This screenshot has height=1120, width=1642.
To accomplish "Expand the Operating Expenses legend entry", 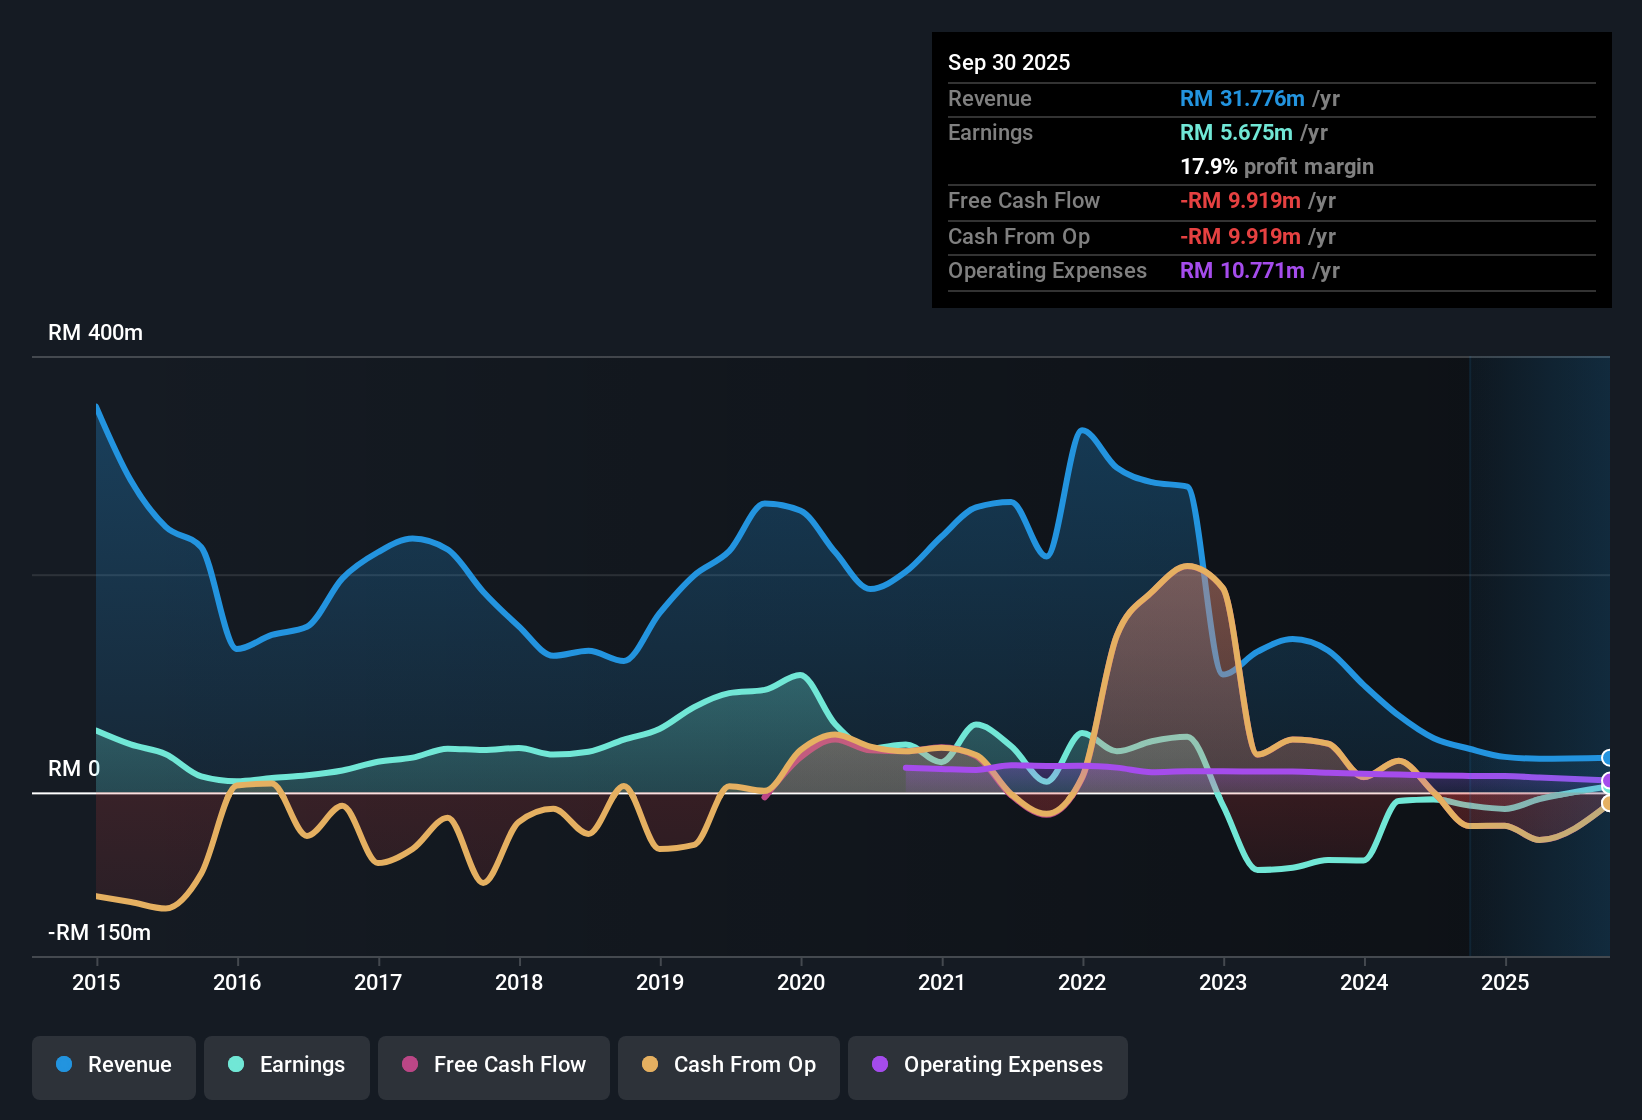I will pyautogui.click(x=988, y=1065).
